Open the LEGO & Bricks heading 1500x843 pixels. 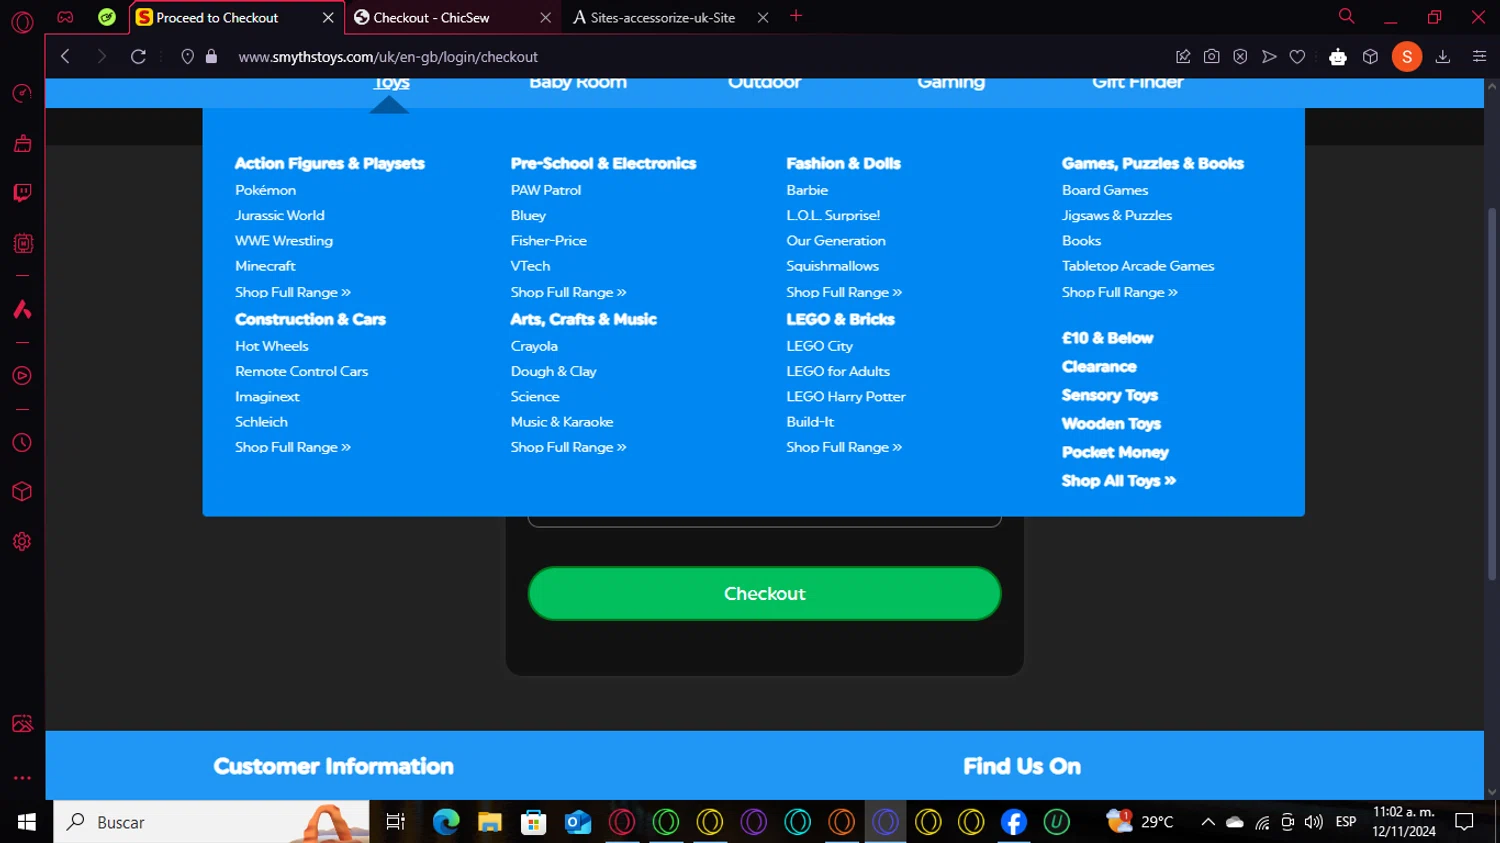(840, 319)
